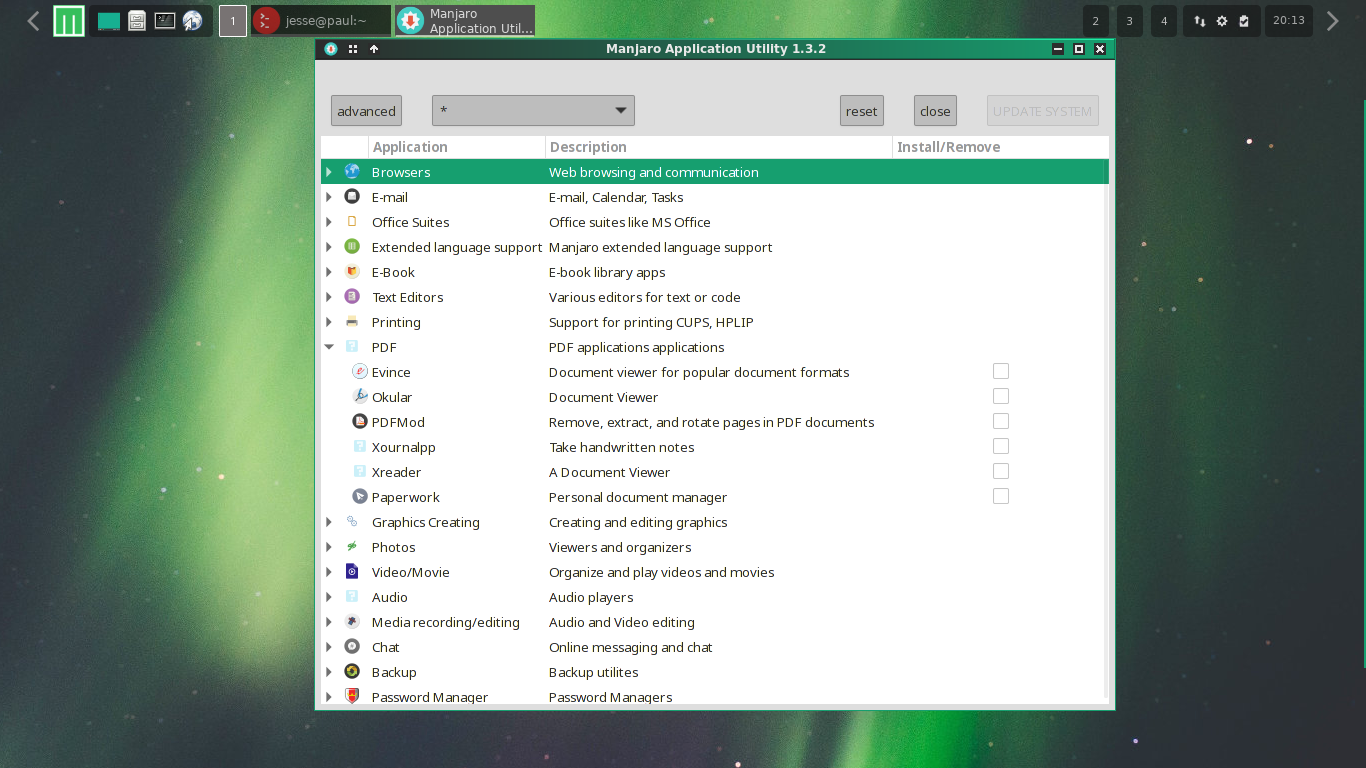Click the Paperwork app icon

click(360, 497)
